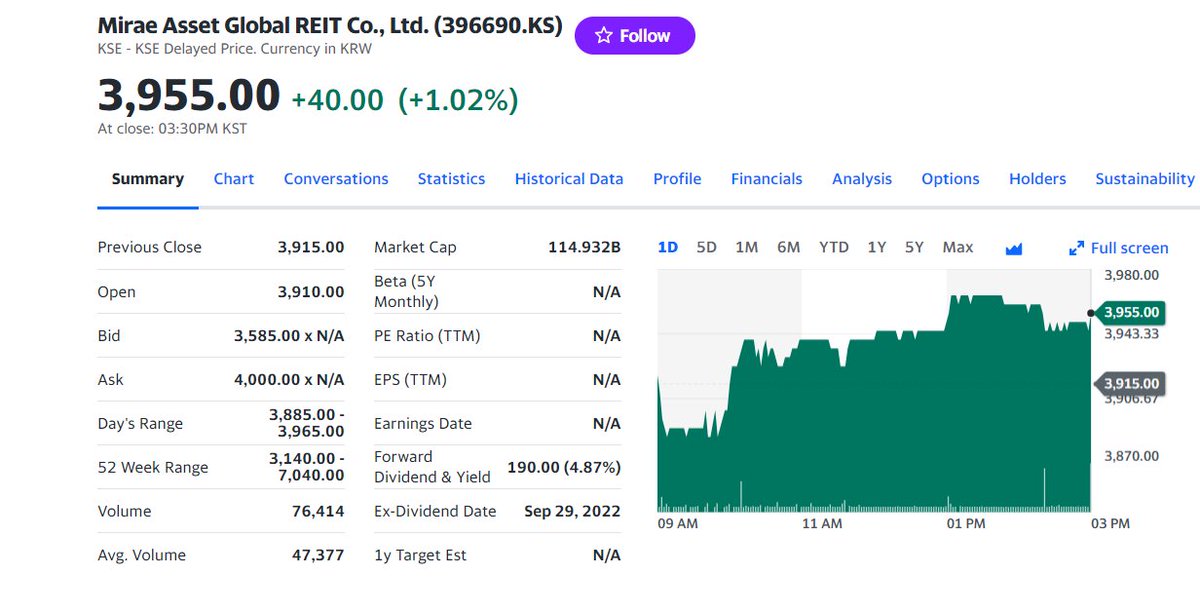Click the 01 PM time axis label
The height and width of the screenshot is (613, 1200).
point(966,524)
